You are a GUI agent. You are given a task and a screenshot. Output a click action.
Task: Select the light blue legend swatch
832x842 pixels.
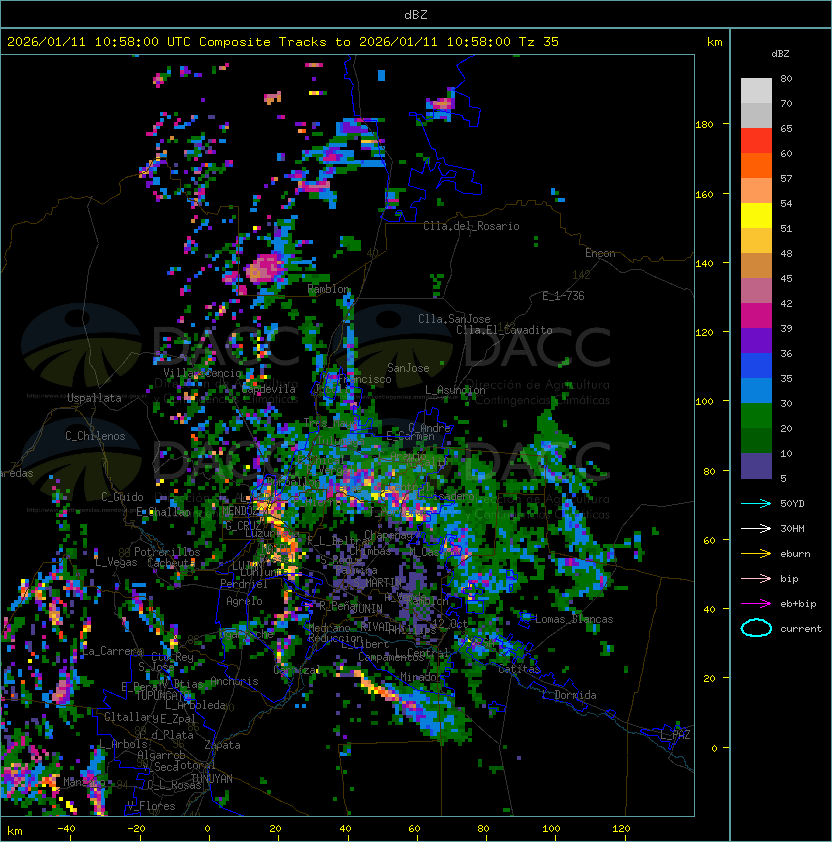coord(756,390)
